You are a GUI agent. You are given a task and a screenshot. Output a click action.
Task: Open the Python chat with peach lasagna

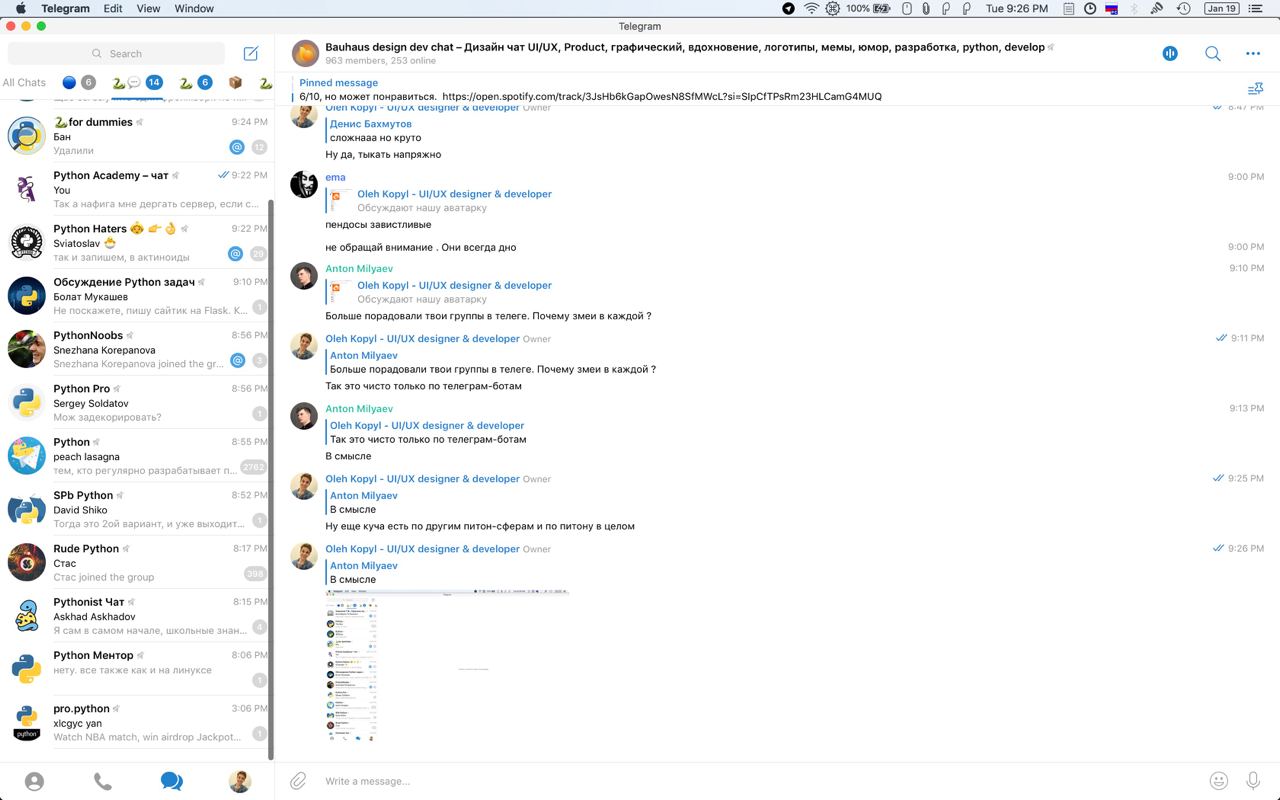137,455
